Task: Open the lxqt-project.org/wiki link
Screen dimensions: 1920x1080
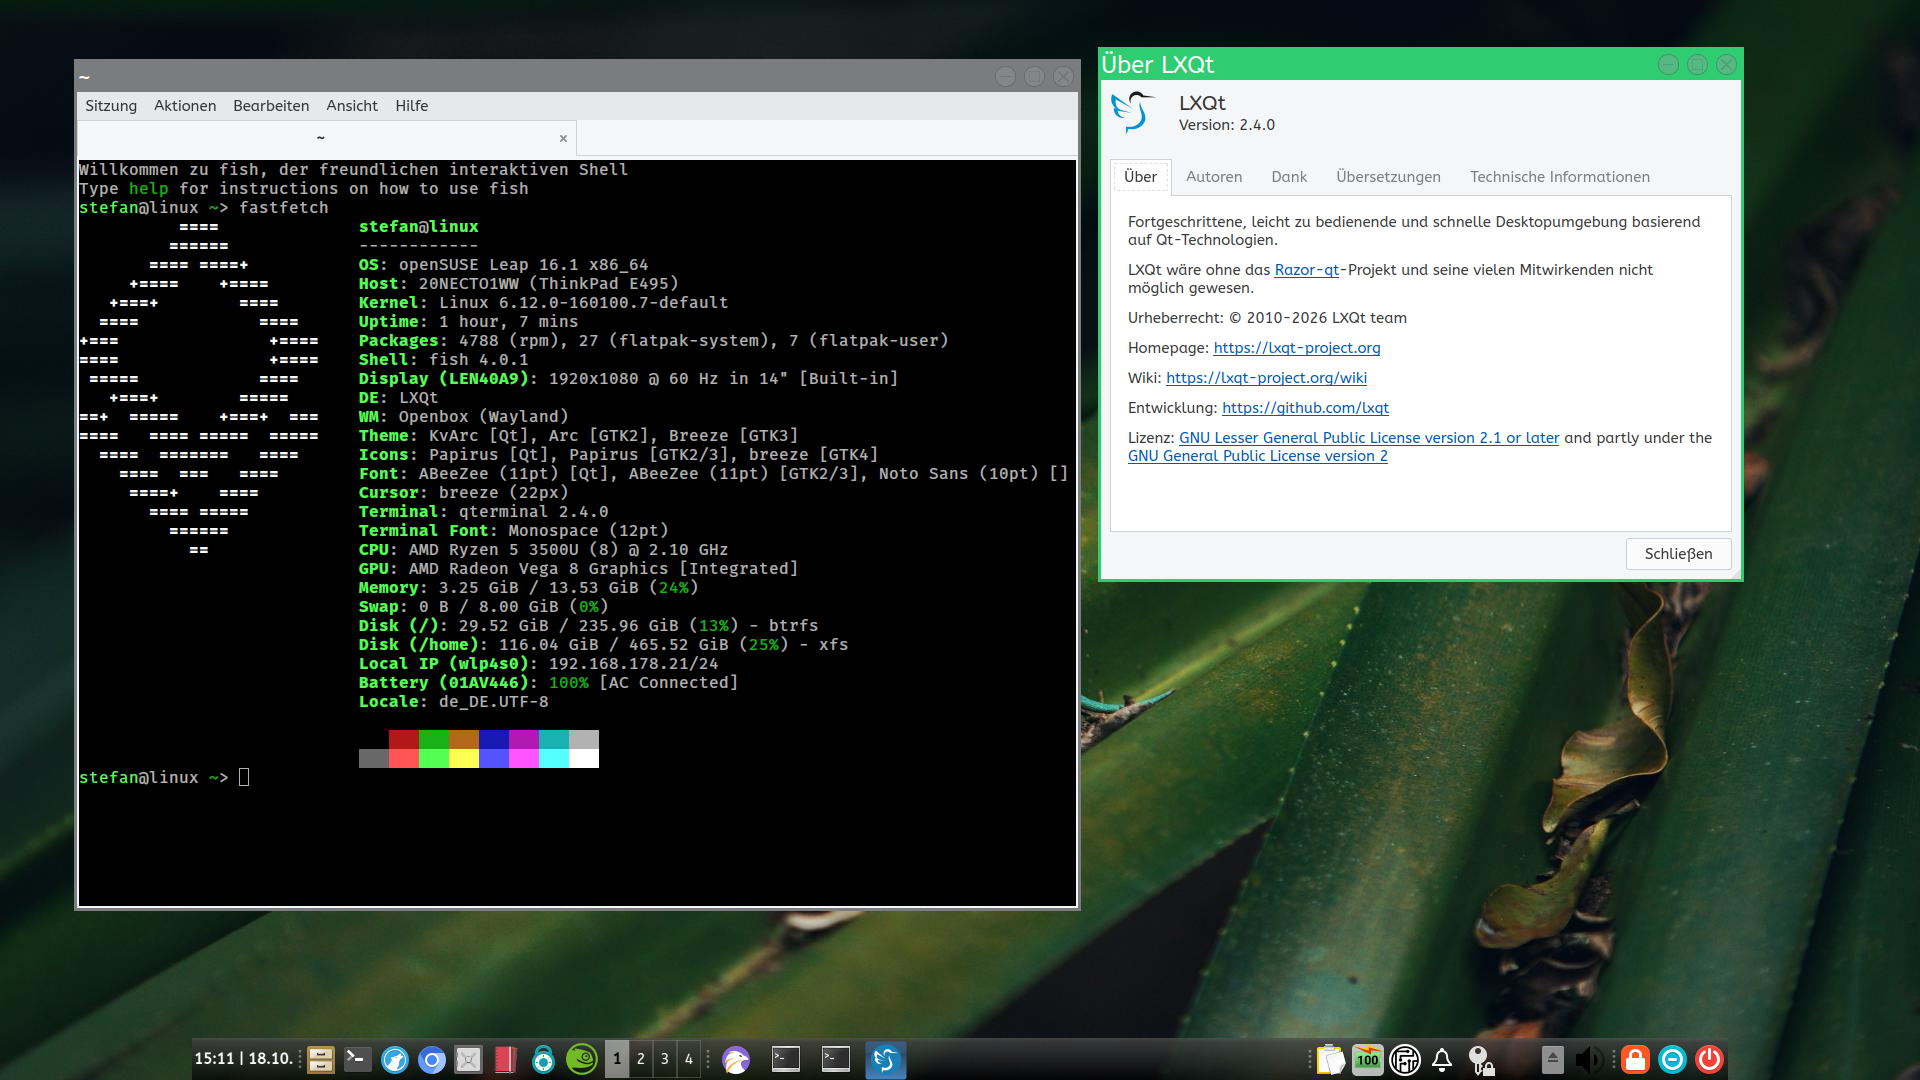Action: pyautogui.click(x=1266, y=378)
